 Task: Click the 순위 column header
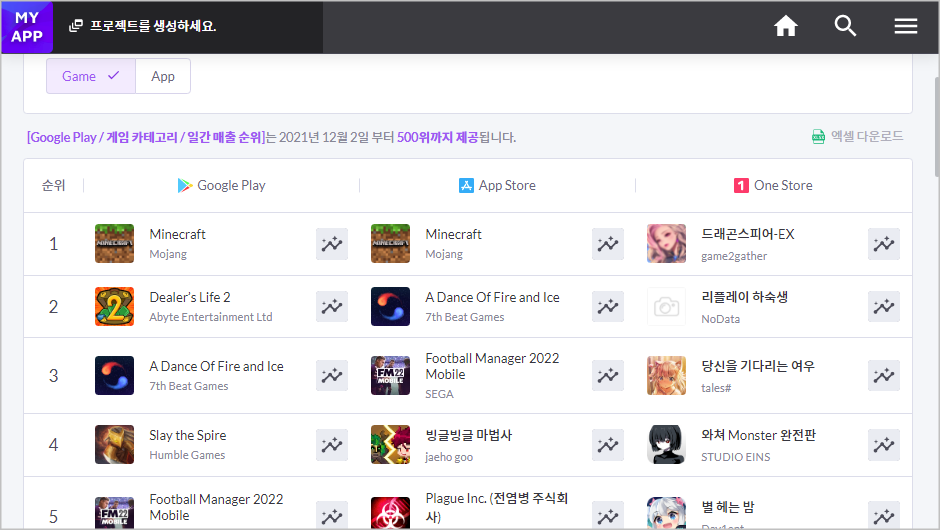point(53,185)
